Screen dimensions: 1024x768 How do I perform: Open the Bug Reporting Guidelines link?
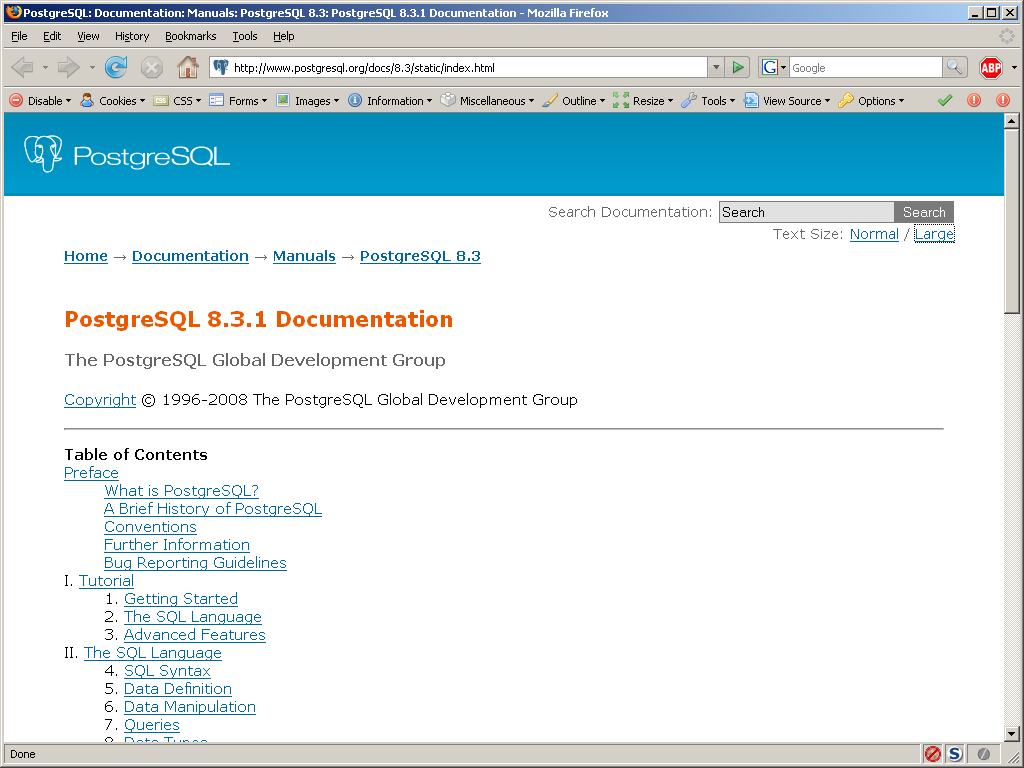(x=195, y=563)
